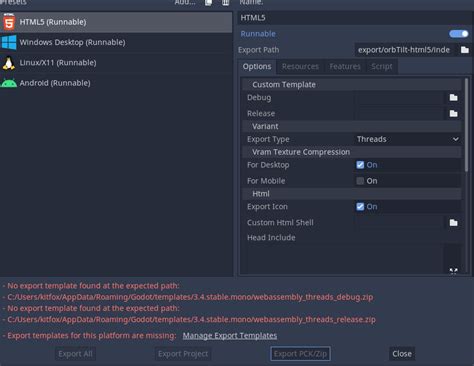Delete preset using the trash icon
Viewport: 474px width, 366px height.
point(226,3)
